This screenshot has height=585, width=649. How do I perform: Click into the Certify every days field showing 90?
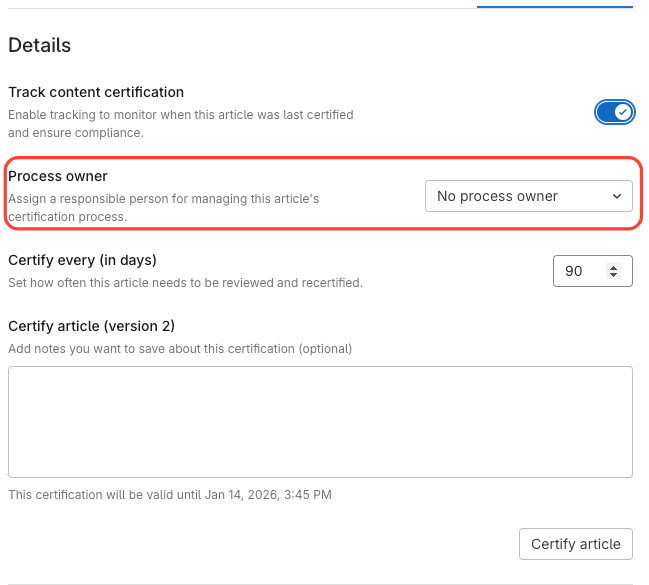point(580,271)
